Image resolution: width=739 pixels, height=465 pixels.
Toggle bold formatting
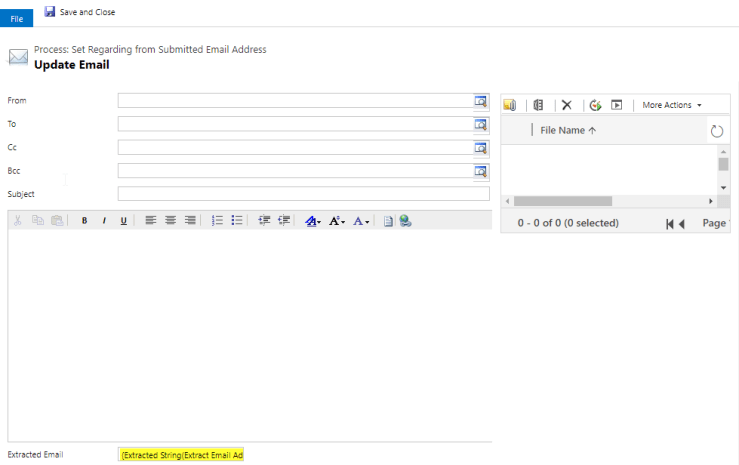coord(84,220)
